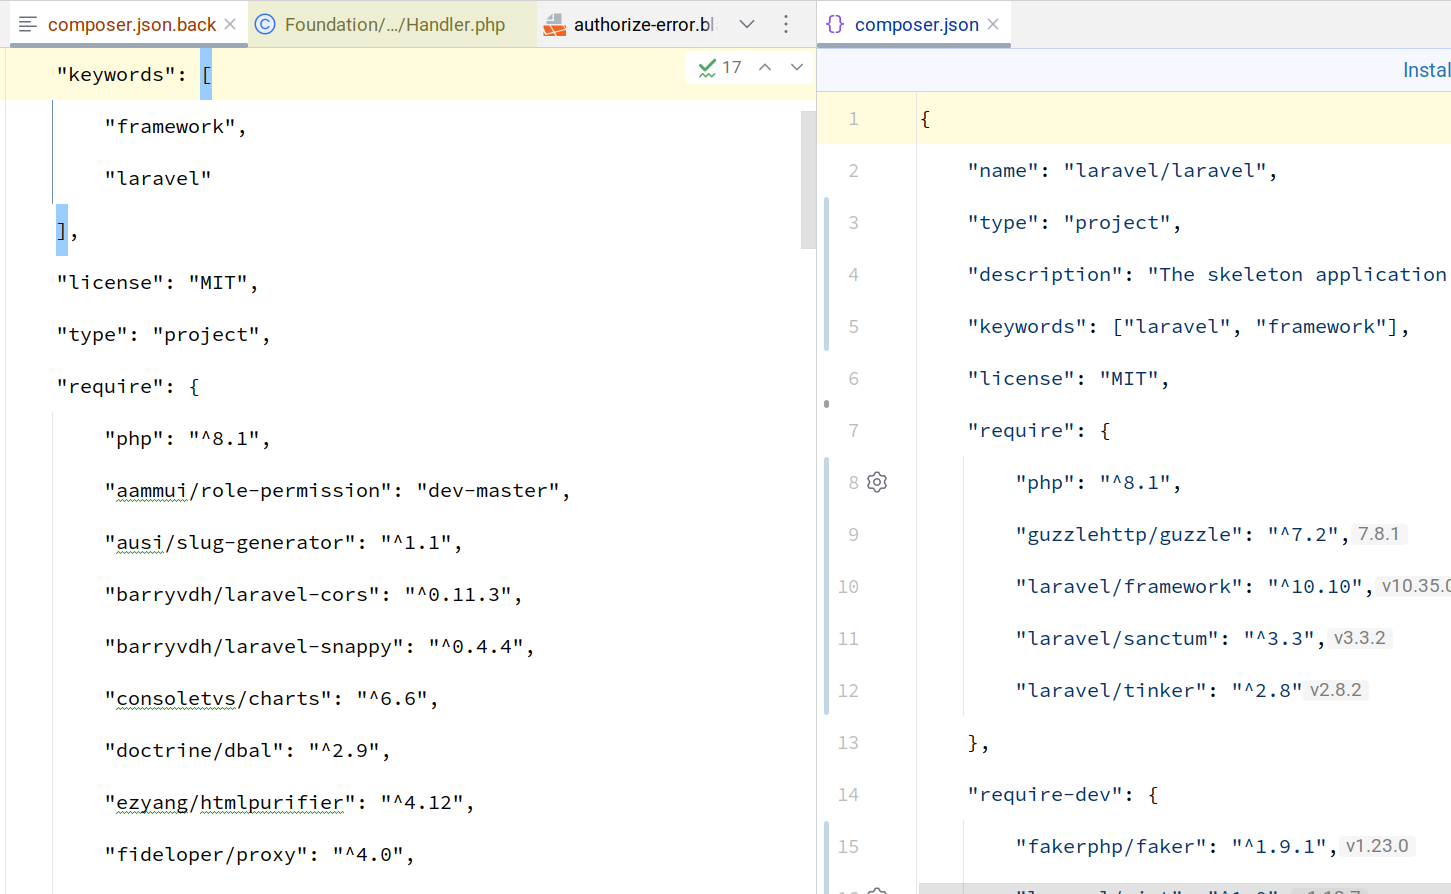Jump to next highlighted problem arrow
Viewport: 1451px width, 894px height.
(797, 67)
